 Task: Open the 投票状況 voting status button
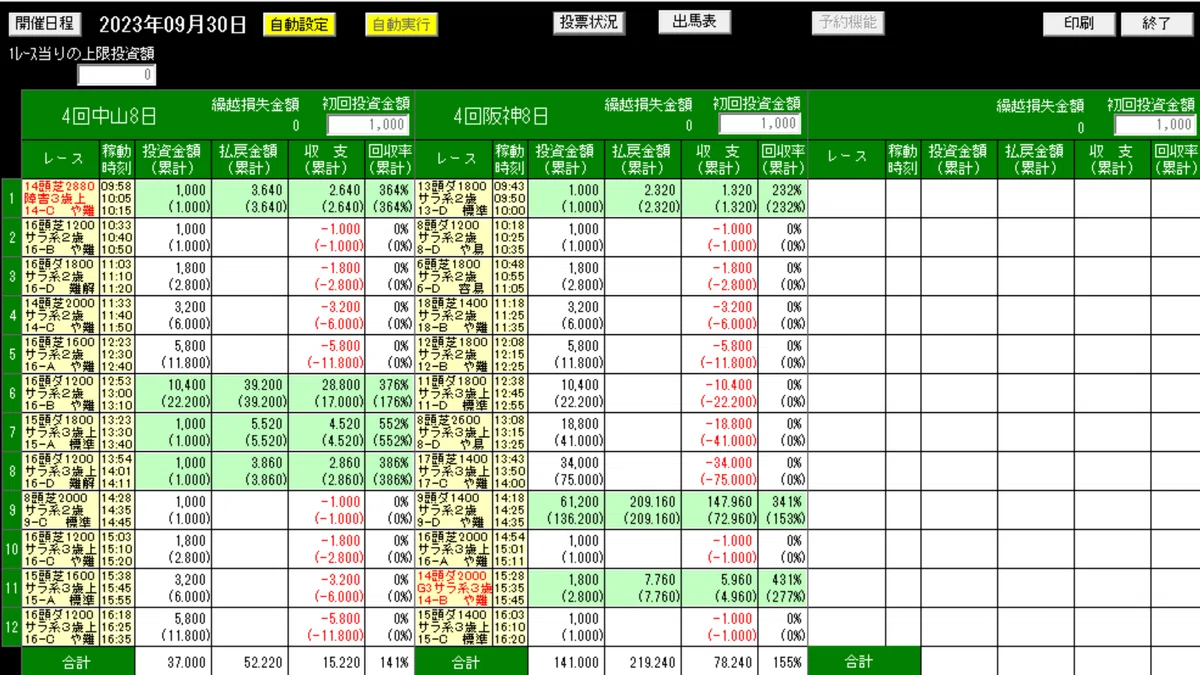(x=590, y=22)
